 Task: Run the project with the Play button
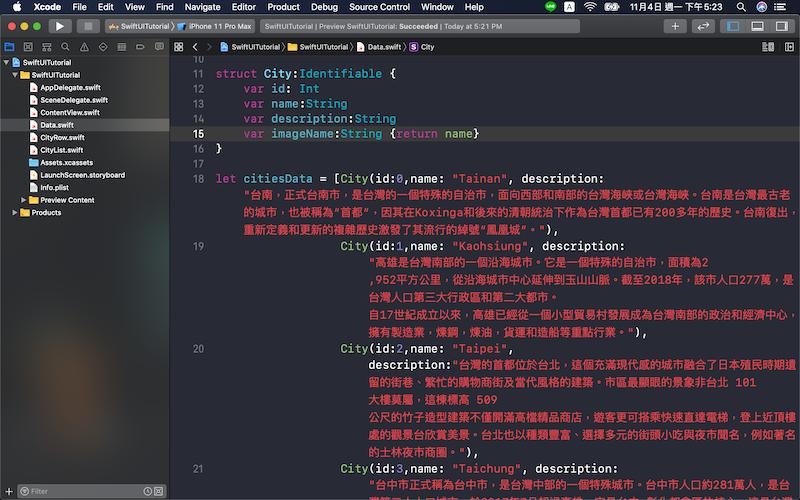60,26
